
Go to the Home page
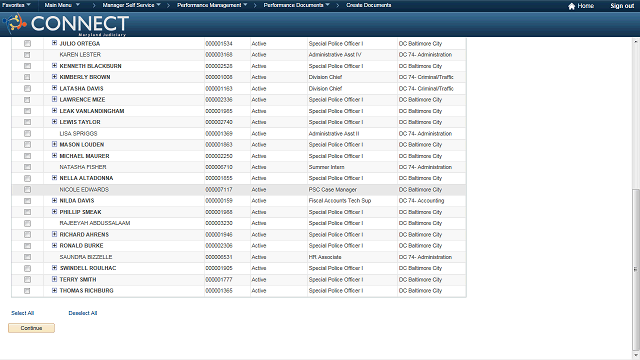click(x=581, y=6)
